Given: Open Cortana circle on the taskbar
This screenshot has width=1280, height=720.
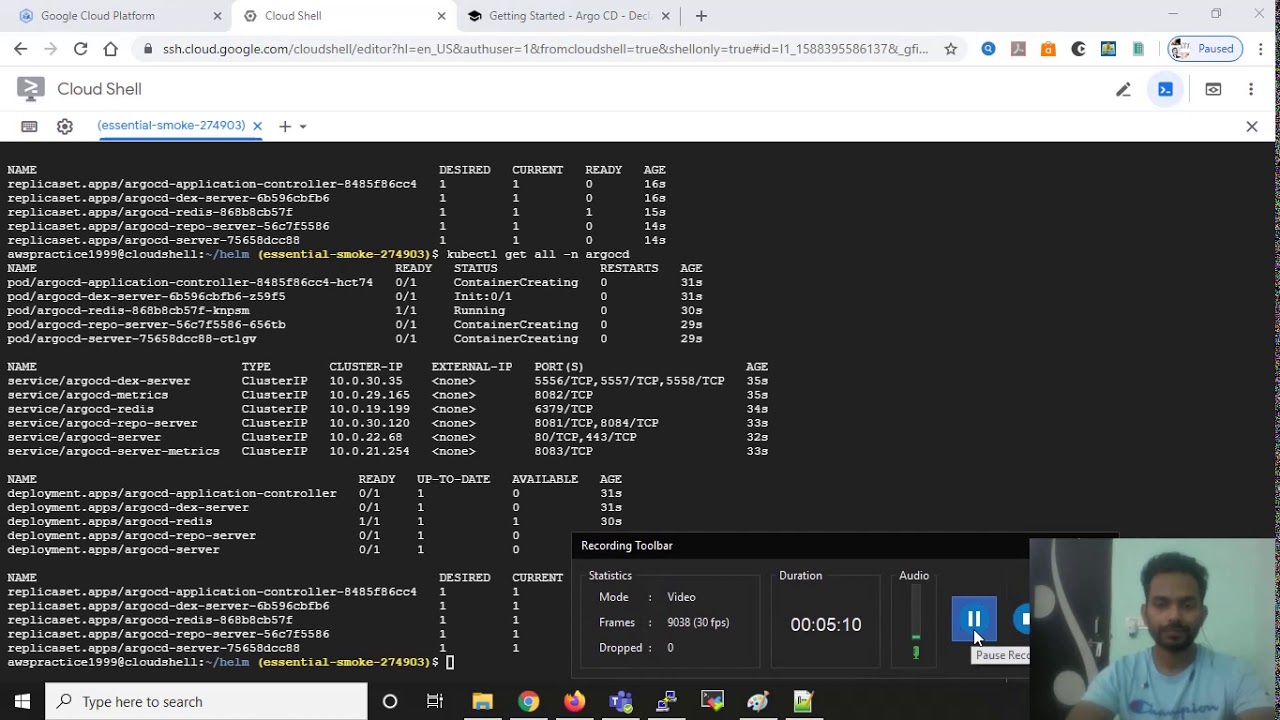Looking at the screenshot, I should (390, 702).
